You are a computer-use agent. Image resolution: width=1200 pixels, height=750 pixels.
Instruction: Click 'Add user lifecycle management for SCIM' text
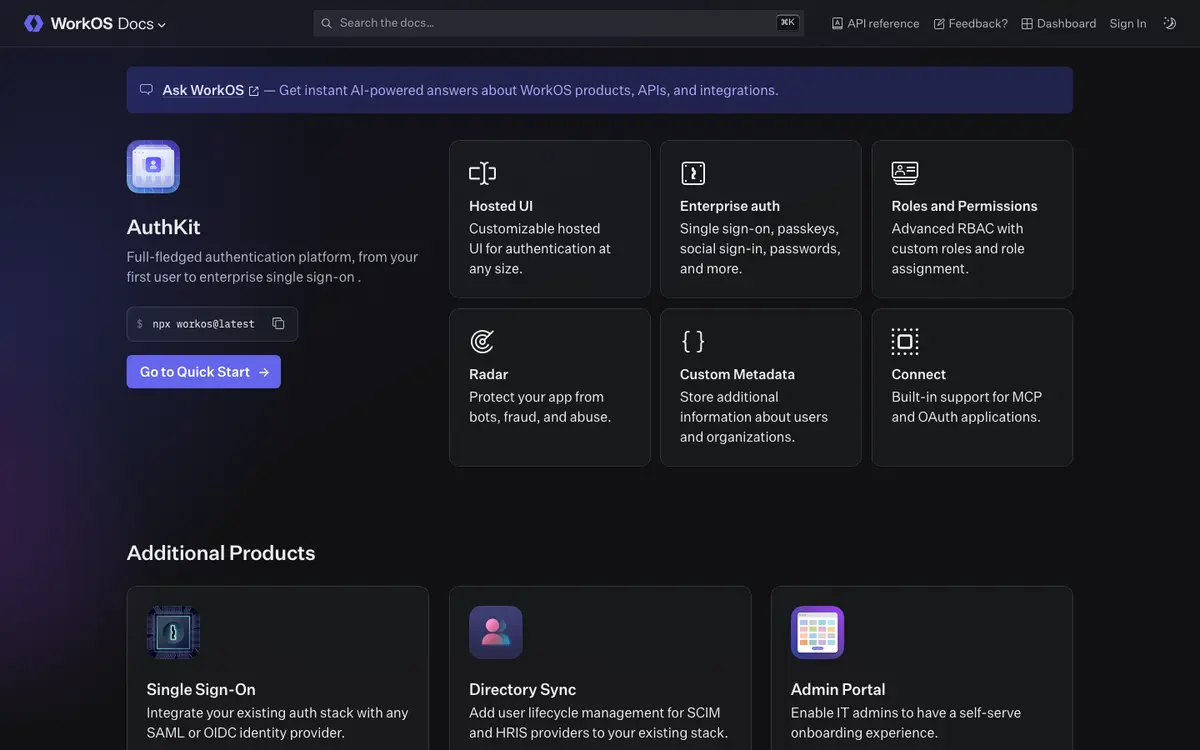(598, 723)
